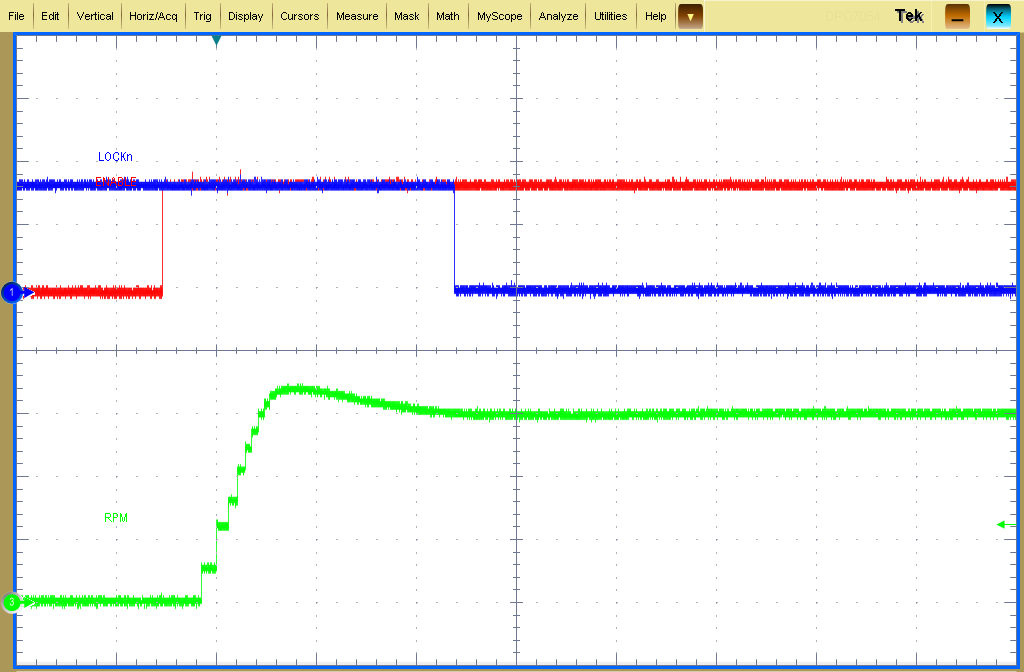Open the Trig menu
The height and width of the screenshot is (672, 1024).
click(202, 15)
